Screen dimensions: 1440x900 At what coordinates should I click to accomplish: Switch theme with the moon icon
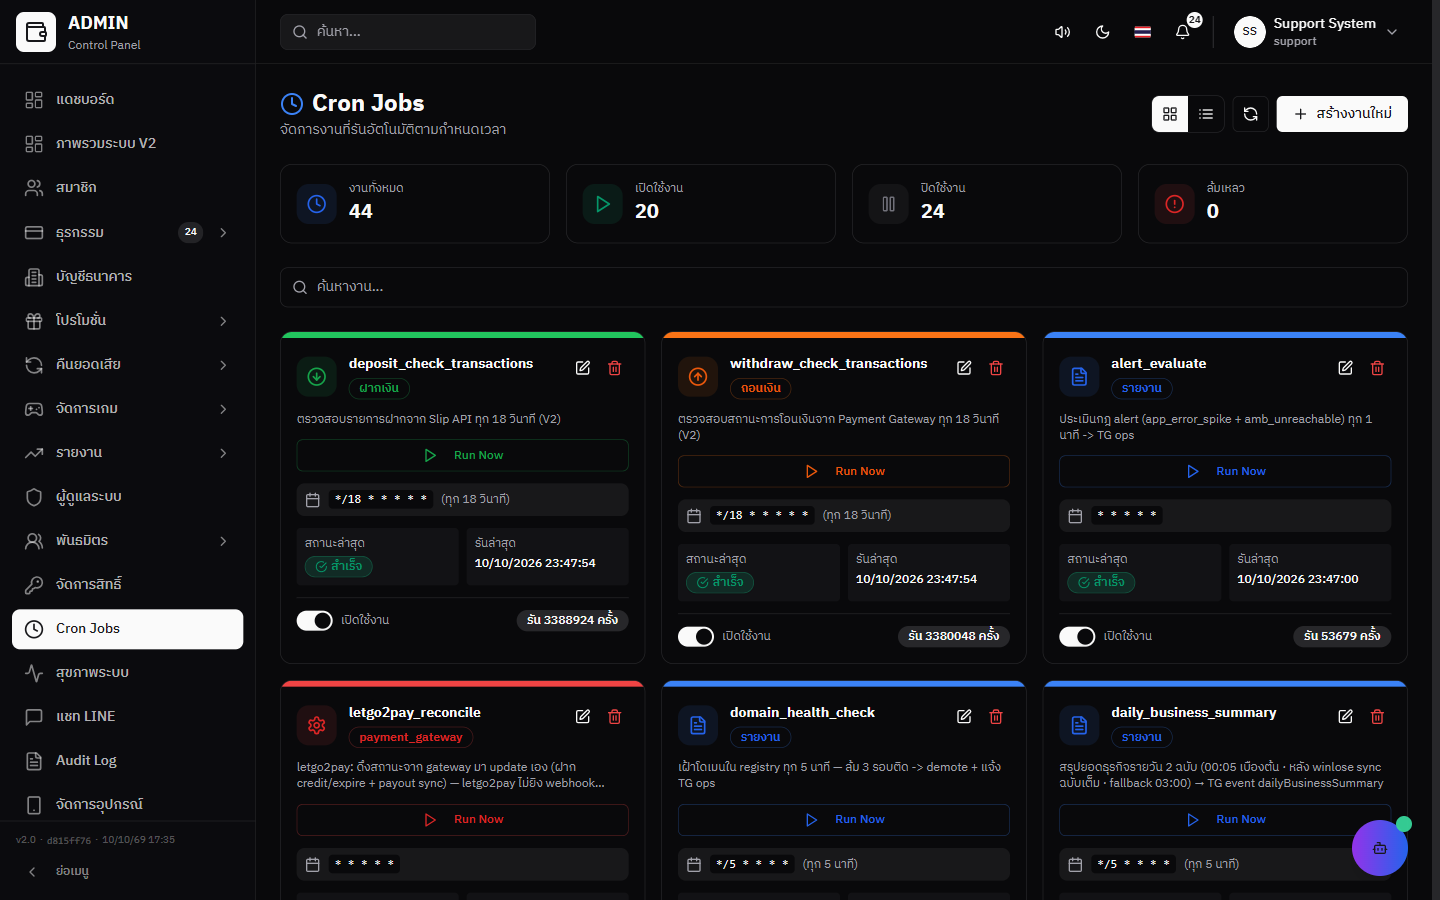pyautogui.click(x=1102, y=32)
